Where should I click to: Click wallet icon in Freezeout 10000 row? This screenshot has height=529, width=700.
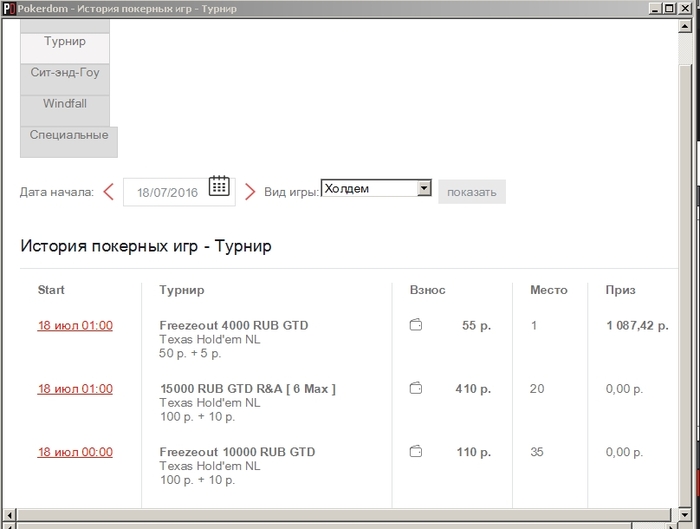tap(416, 451)
